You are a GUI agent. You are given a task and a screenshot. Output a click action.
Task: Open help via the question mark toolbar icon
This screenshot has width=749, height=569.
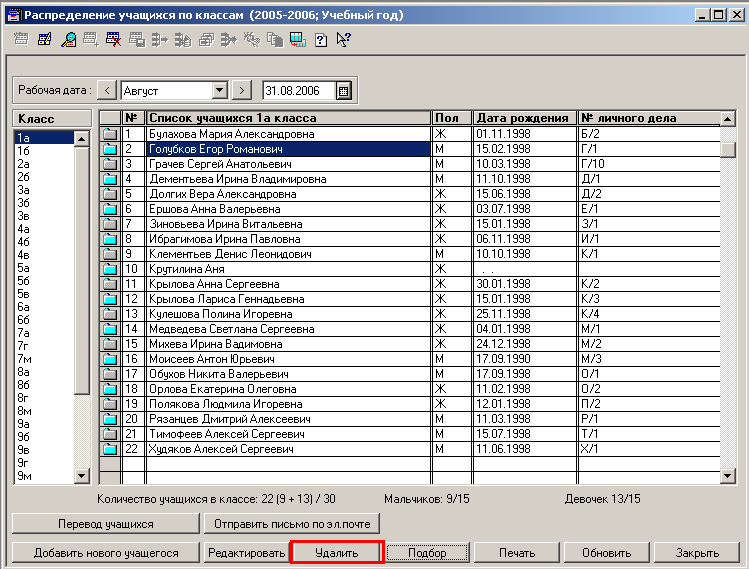(x=320, y=40)
